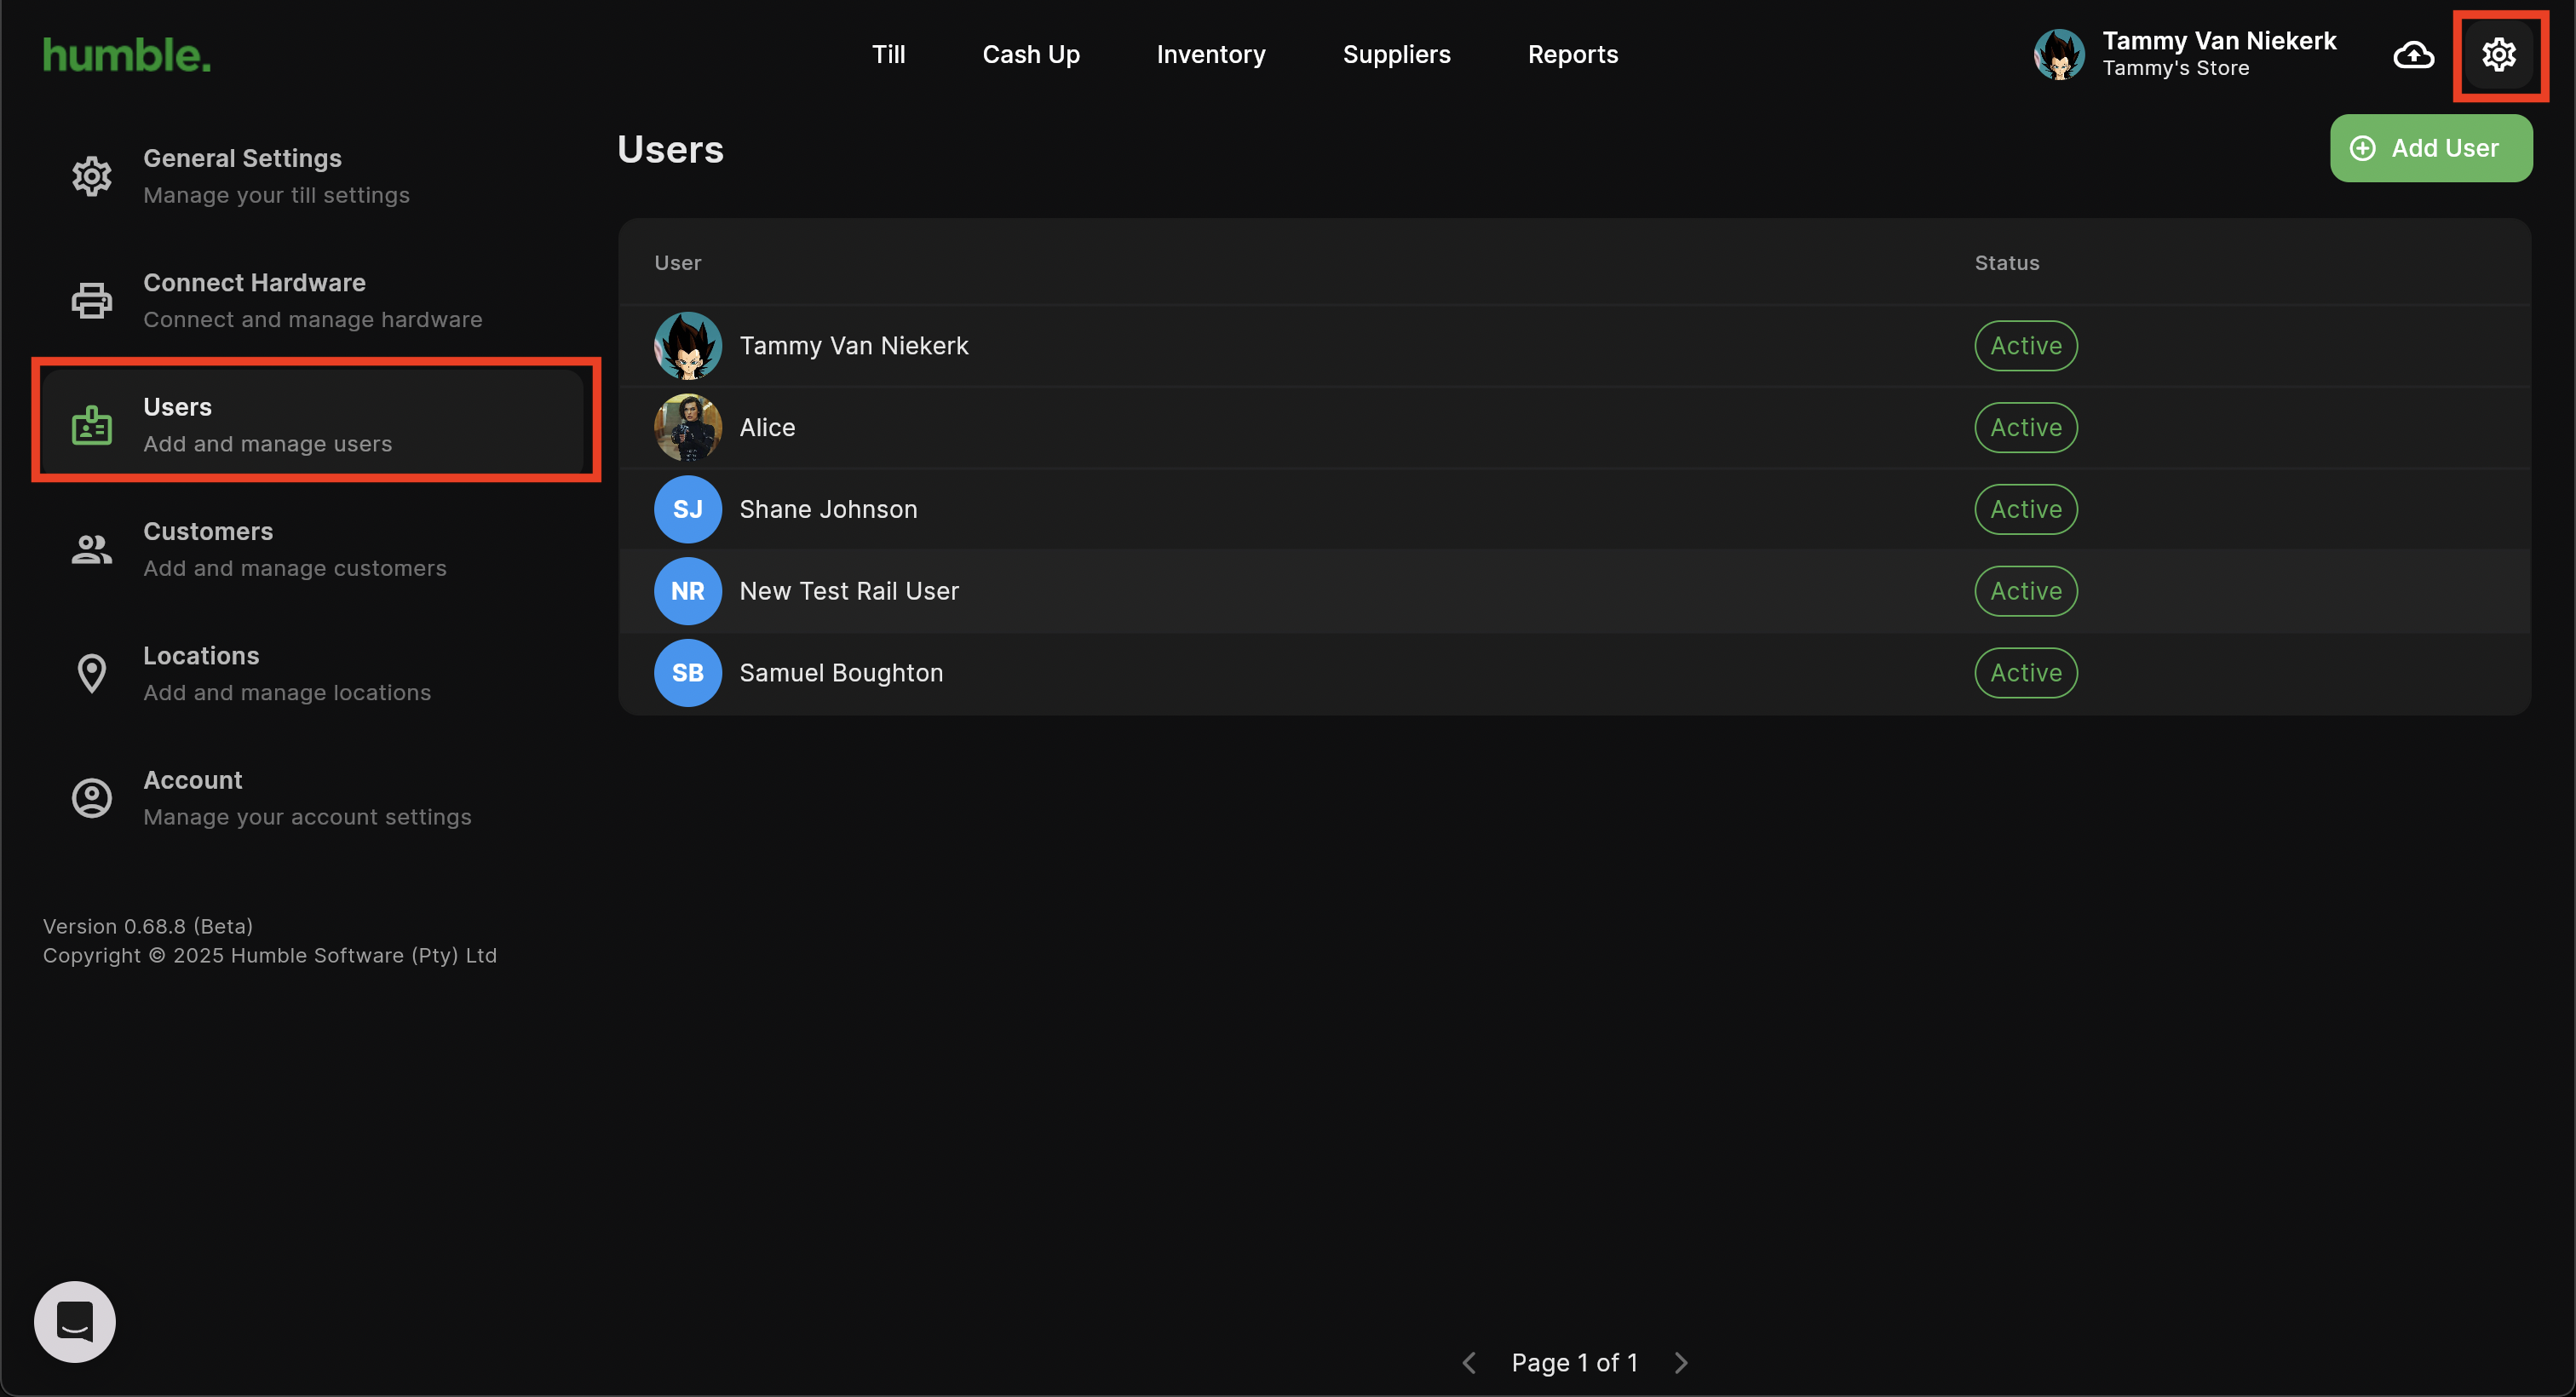
Task: Click Alice's profile photo avatar
Action: pyautogui.click(x=688, y=428)
